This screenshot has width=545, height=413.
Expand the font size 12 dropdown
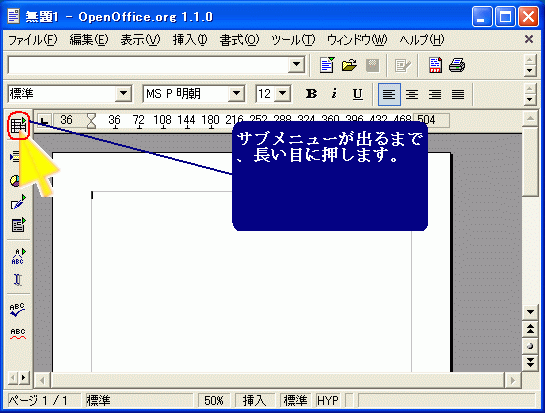coord(283,94)
